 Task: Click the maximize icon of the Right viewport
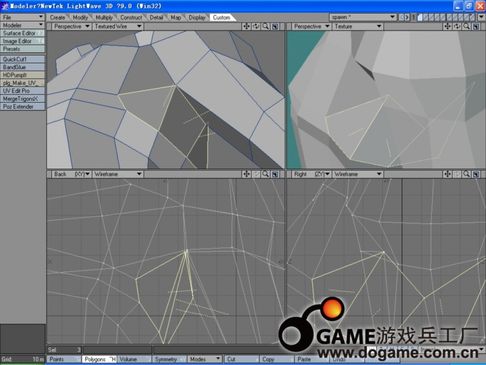pyautogui.click(x=476, y=174)
